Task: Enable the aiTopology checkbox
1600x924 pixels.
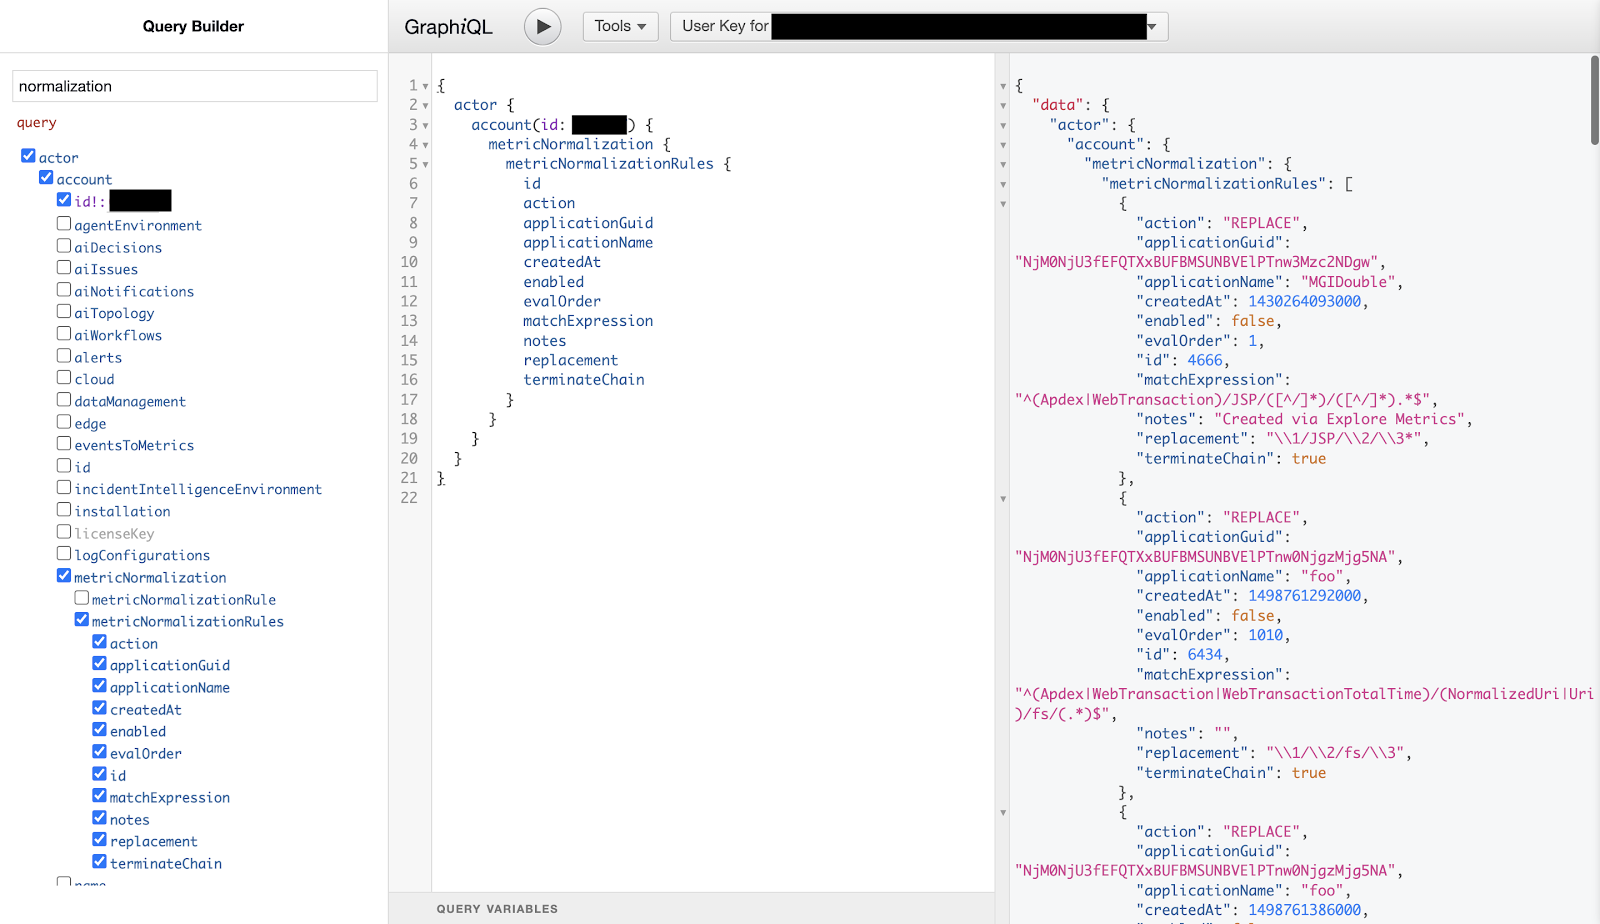Action: coord(64,312)
